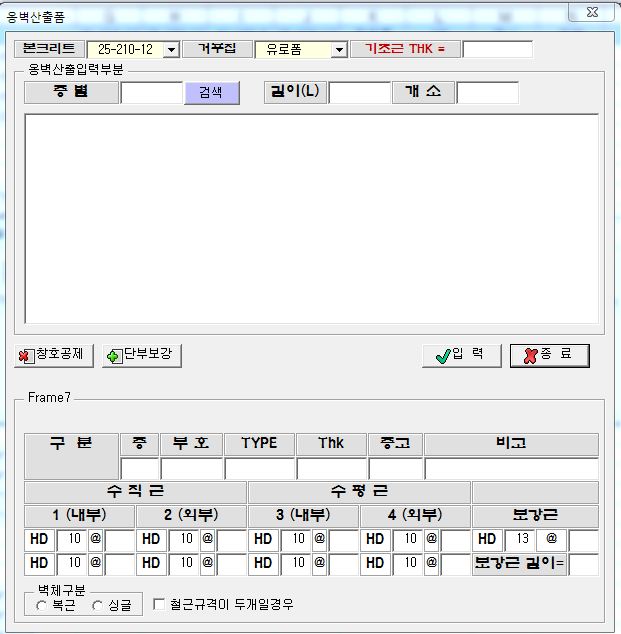Image resolution: width=621 pixels, height=634 pixels.
Task: Click the 수직근 header
Action: point(135,492)
